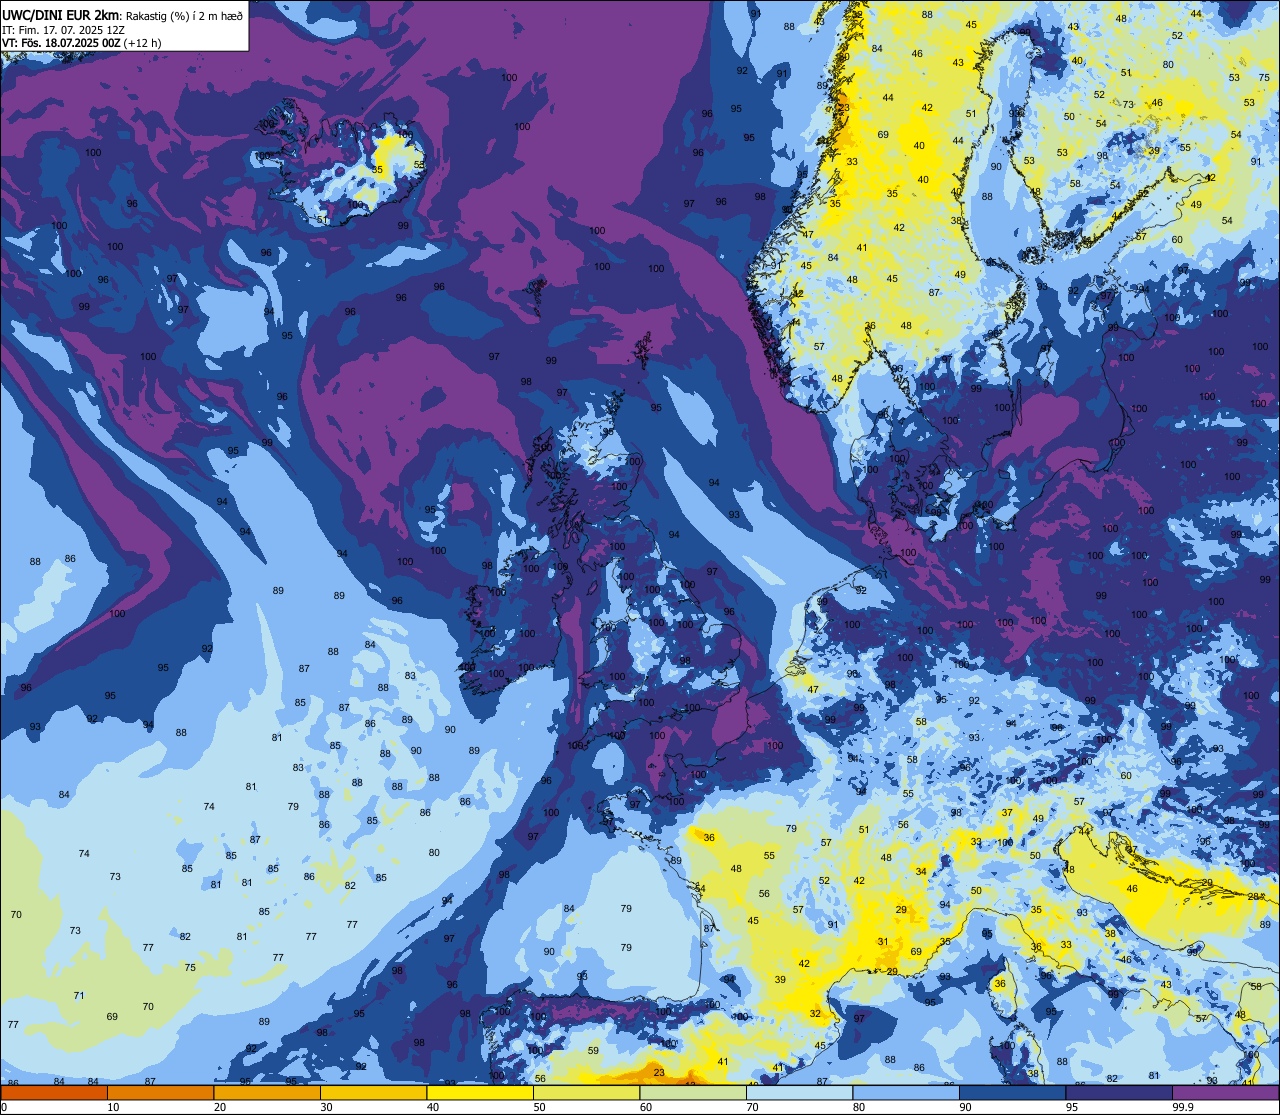Click the 'Rakastig (%) í 2 m hæð' parameter label
1280x1115 pixels.
coord(183,15)
